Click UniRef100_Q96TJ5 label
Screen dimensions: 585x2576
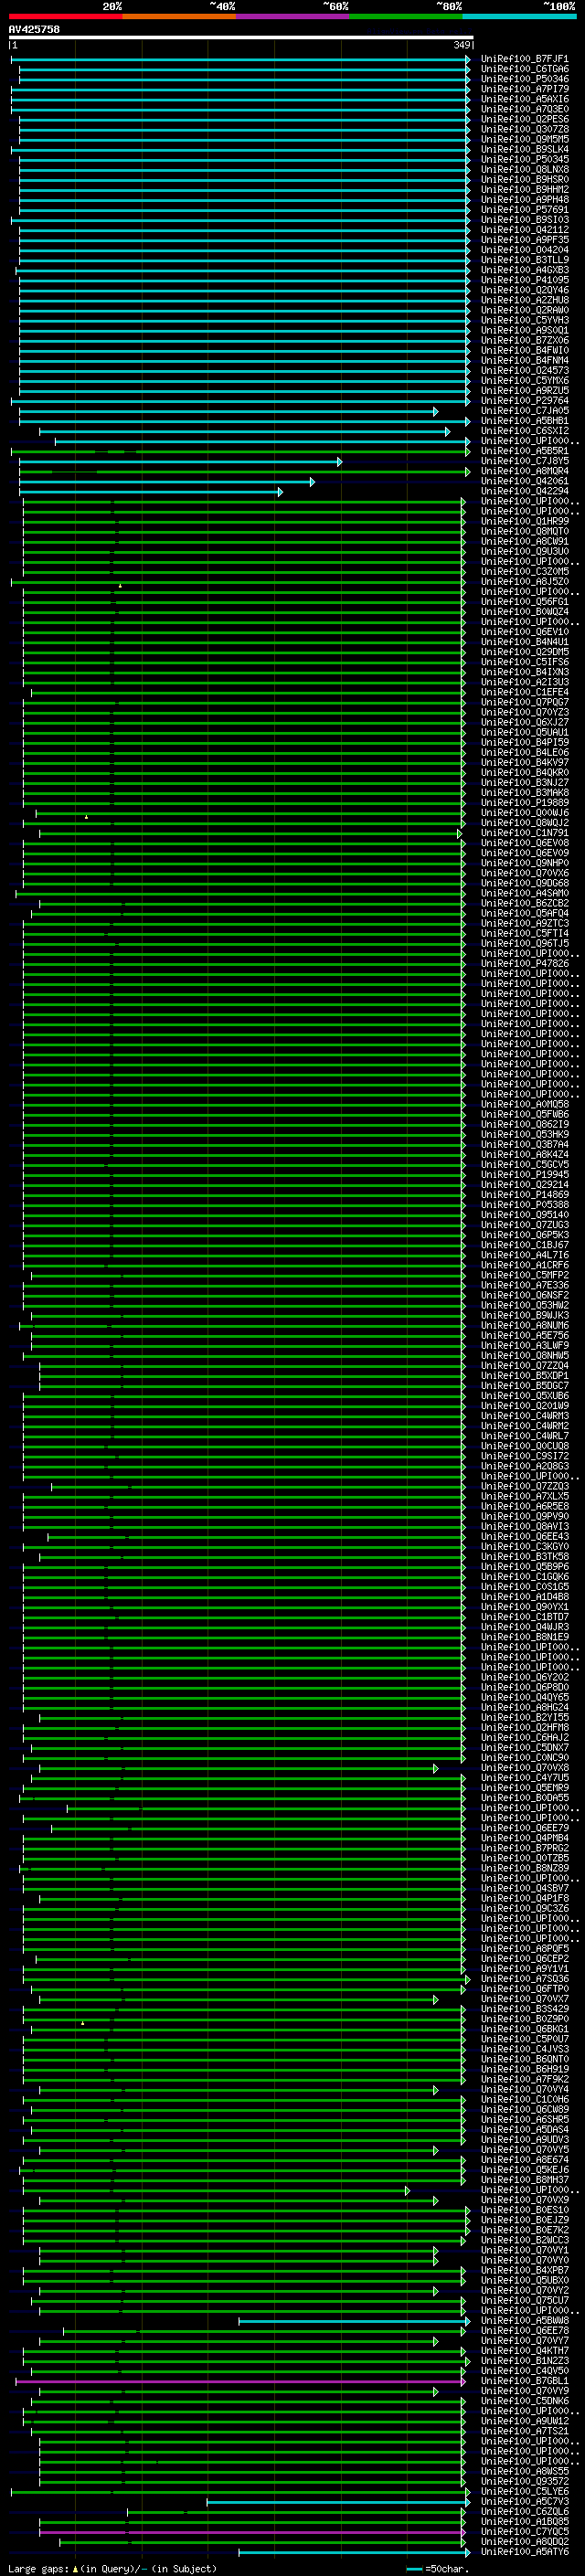[x=524, y=944]
